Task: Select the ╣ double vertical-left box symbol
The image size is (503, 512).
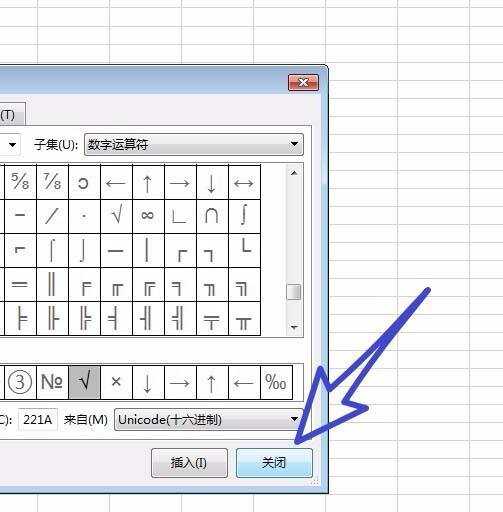Action: click(x=181, y=319)
